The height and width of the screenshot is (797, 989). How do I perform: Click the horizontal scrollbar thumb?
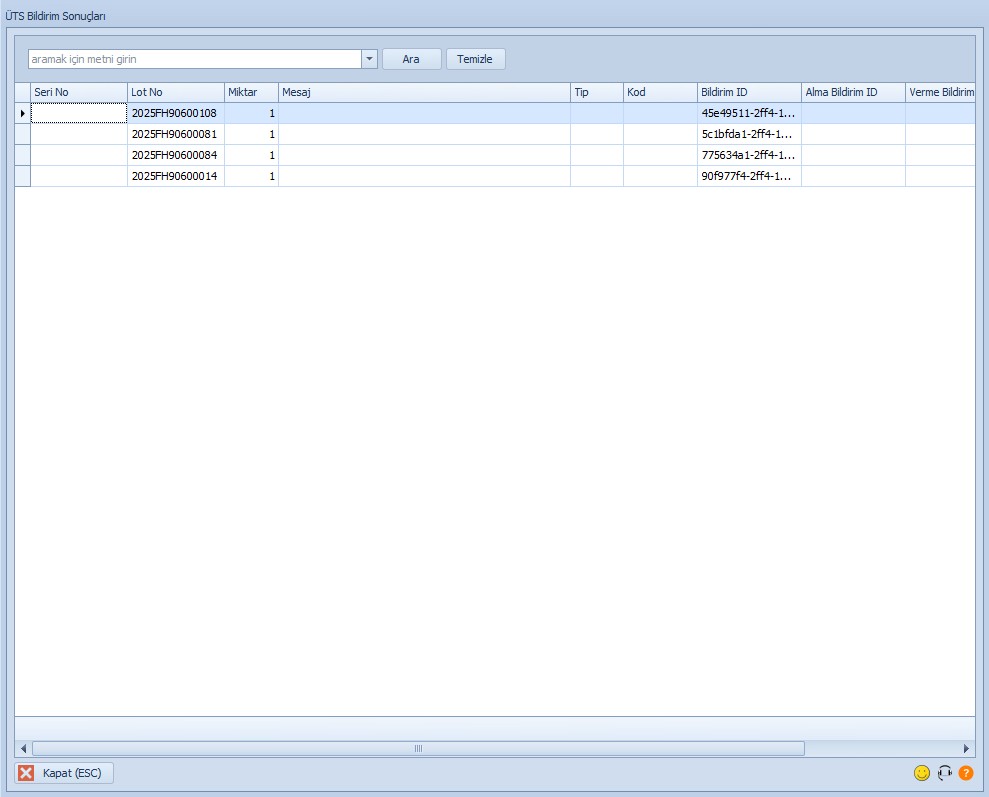tap(418, 748)
